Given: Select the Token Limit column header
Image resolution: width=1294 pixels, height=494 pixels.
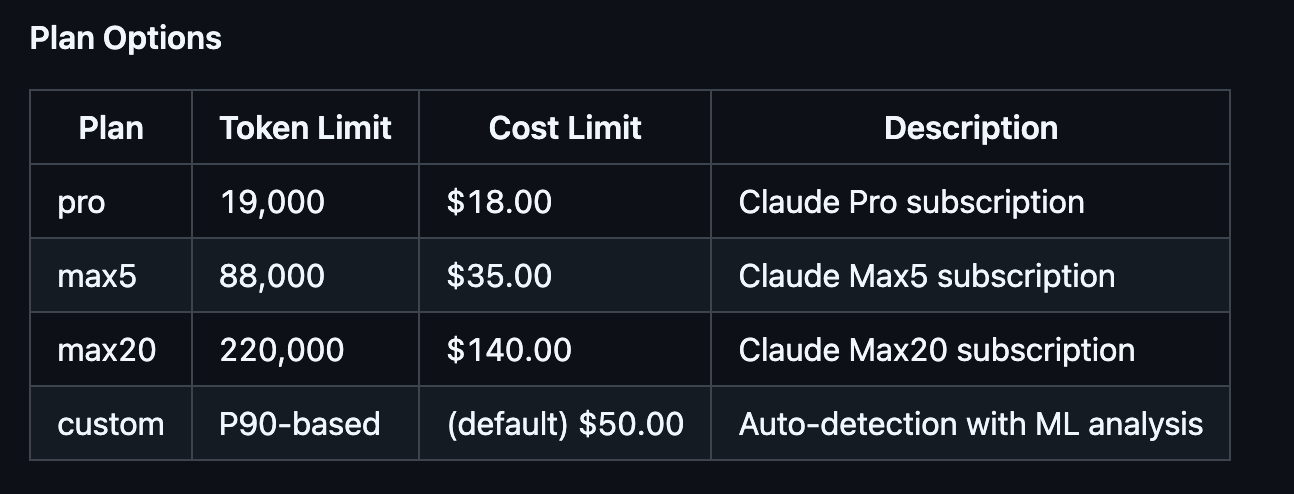Looking at the screenshot, I should tap(306, 128).
